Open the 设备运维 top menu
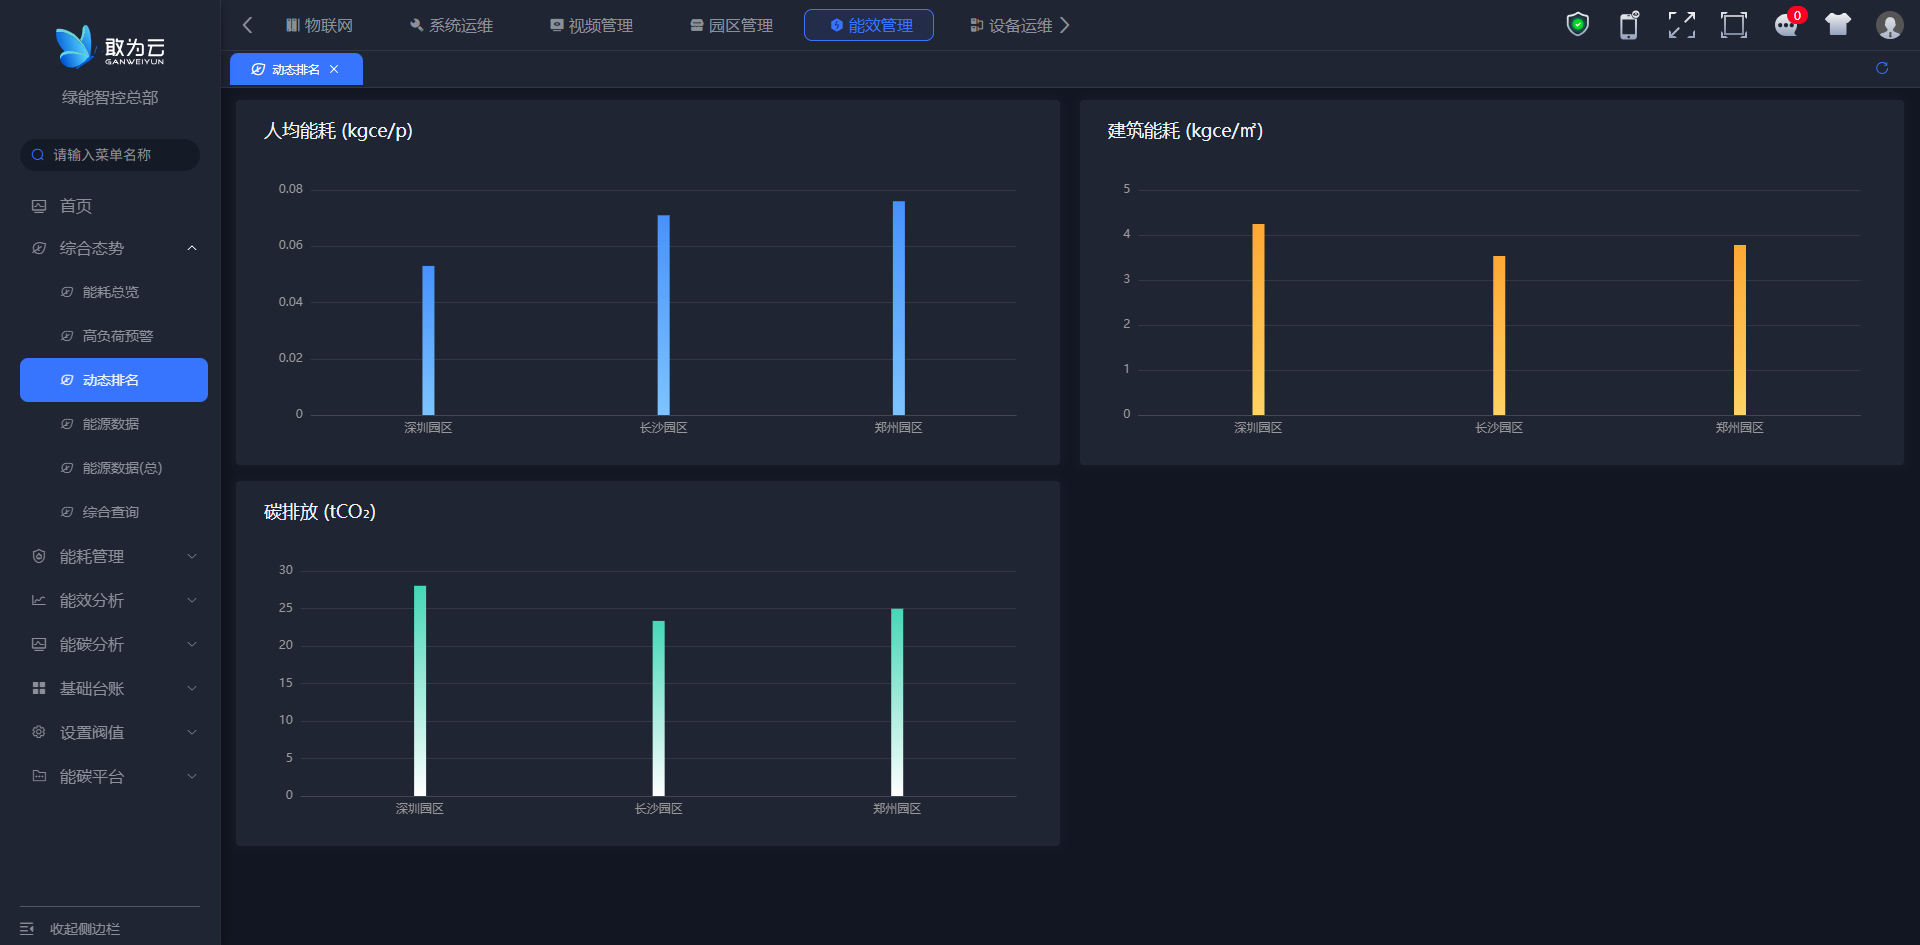The height and width of the screenshot is (945, 1920). 1011,25
